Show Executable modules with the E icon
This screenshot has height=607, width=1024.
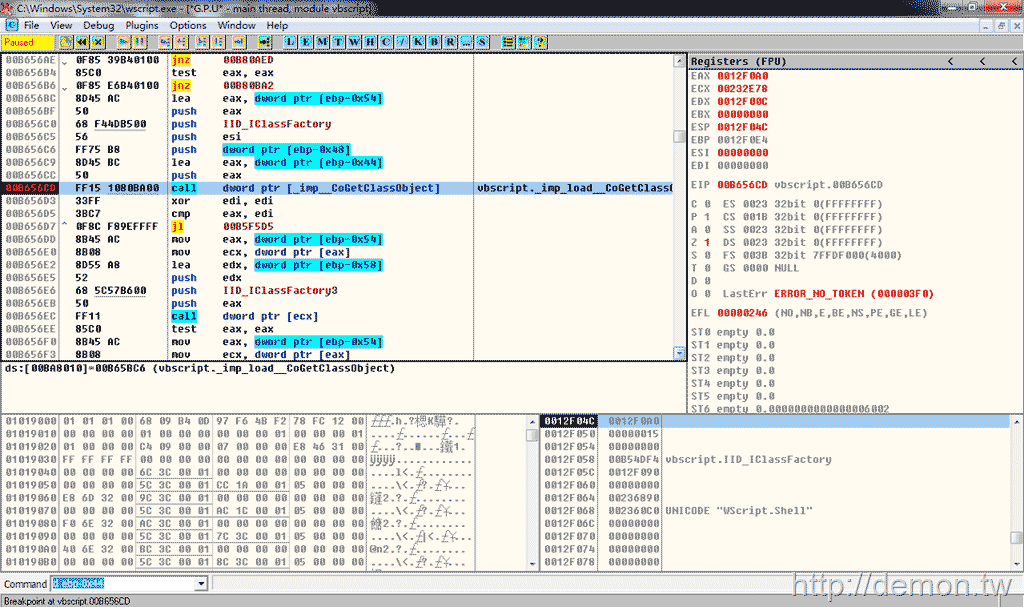coord(307,42)
